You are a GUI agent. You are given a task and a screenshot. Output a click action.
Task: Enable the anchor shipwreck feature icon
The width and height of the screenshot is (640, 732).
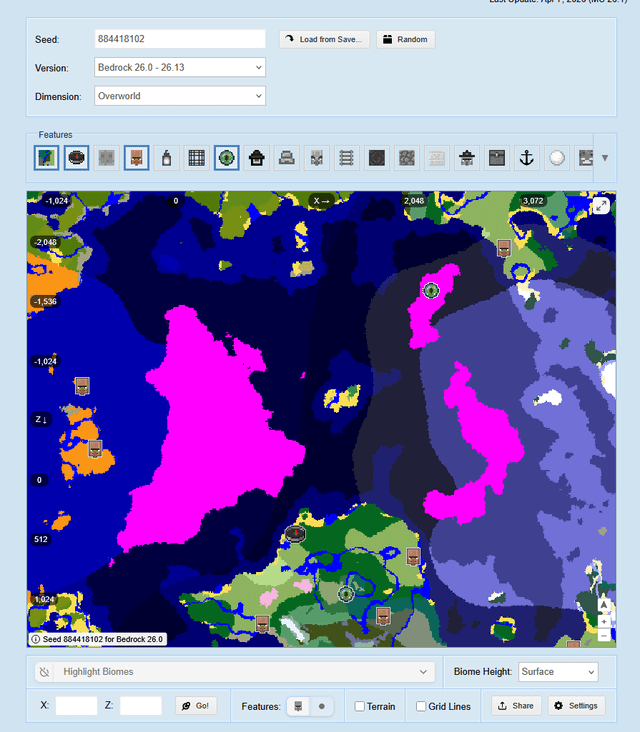coord(526,157)
